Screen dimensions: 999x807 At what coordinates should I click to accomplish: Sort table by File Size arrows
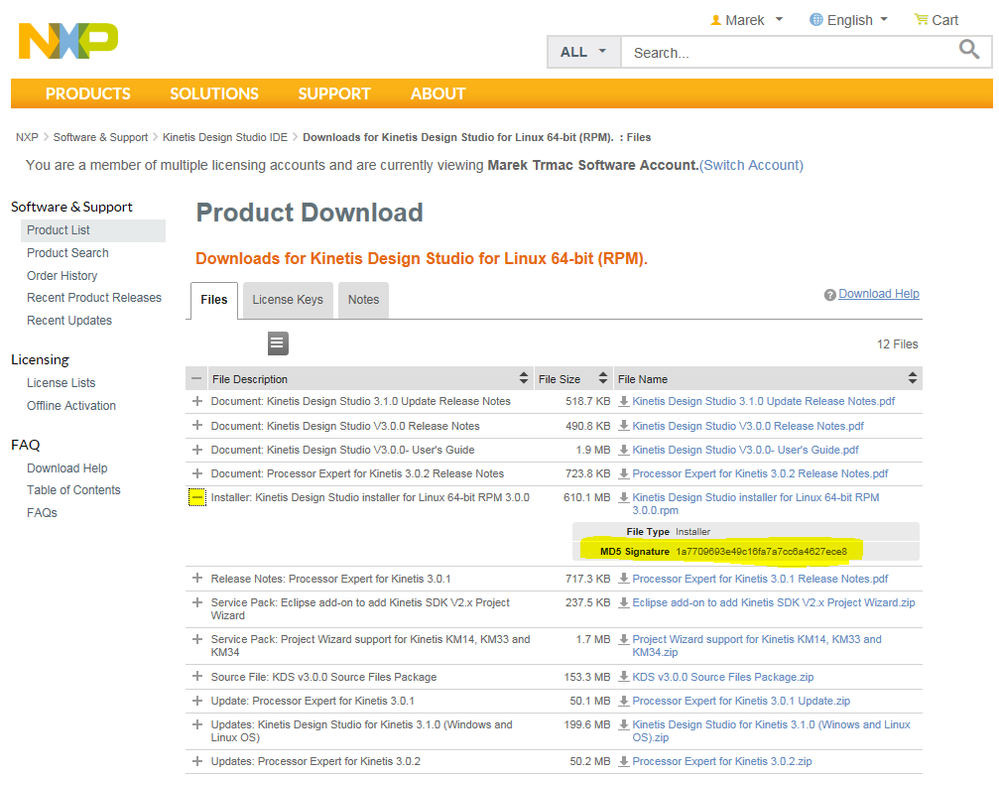point(603,378)
